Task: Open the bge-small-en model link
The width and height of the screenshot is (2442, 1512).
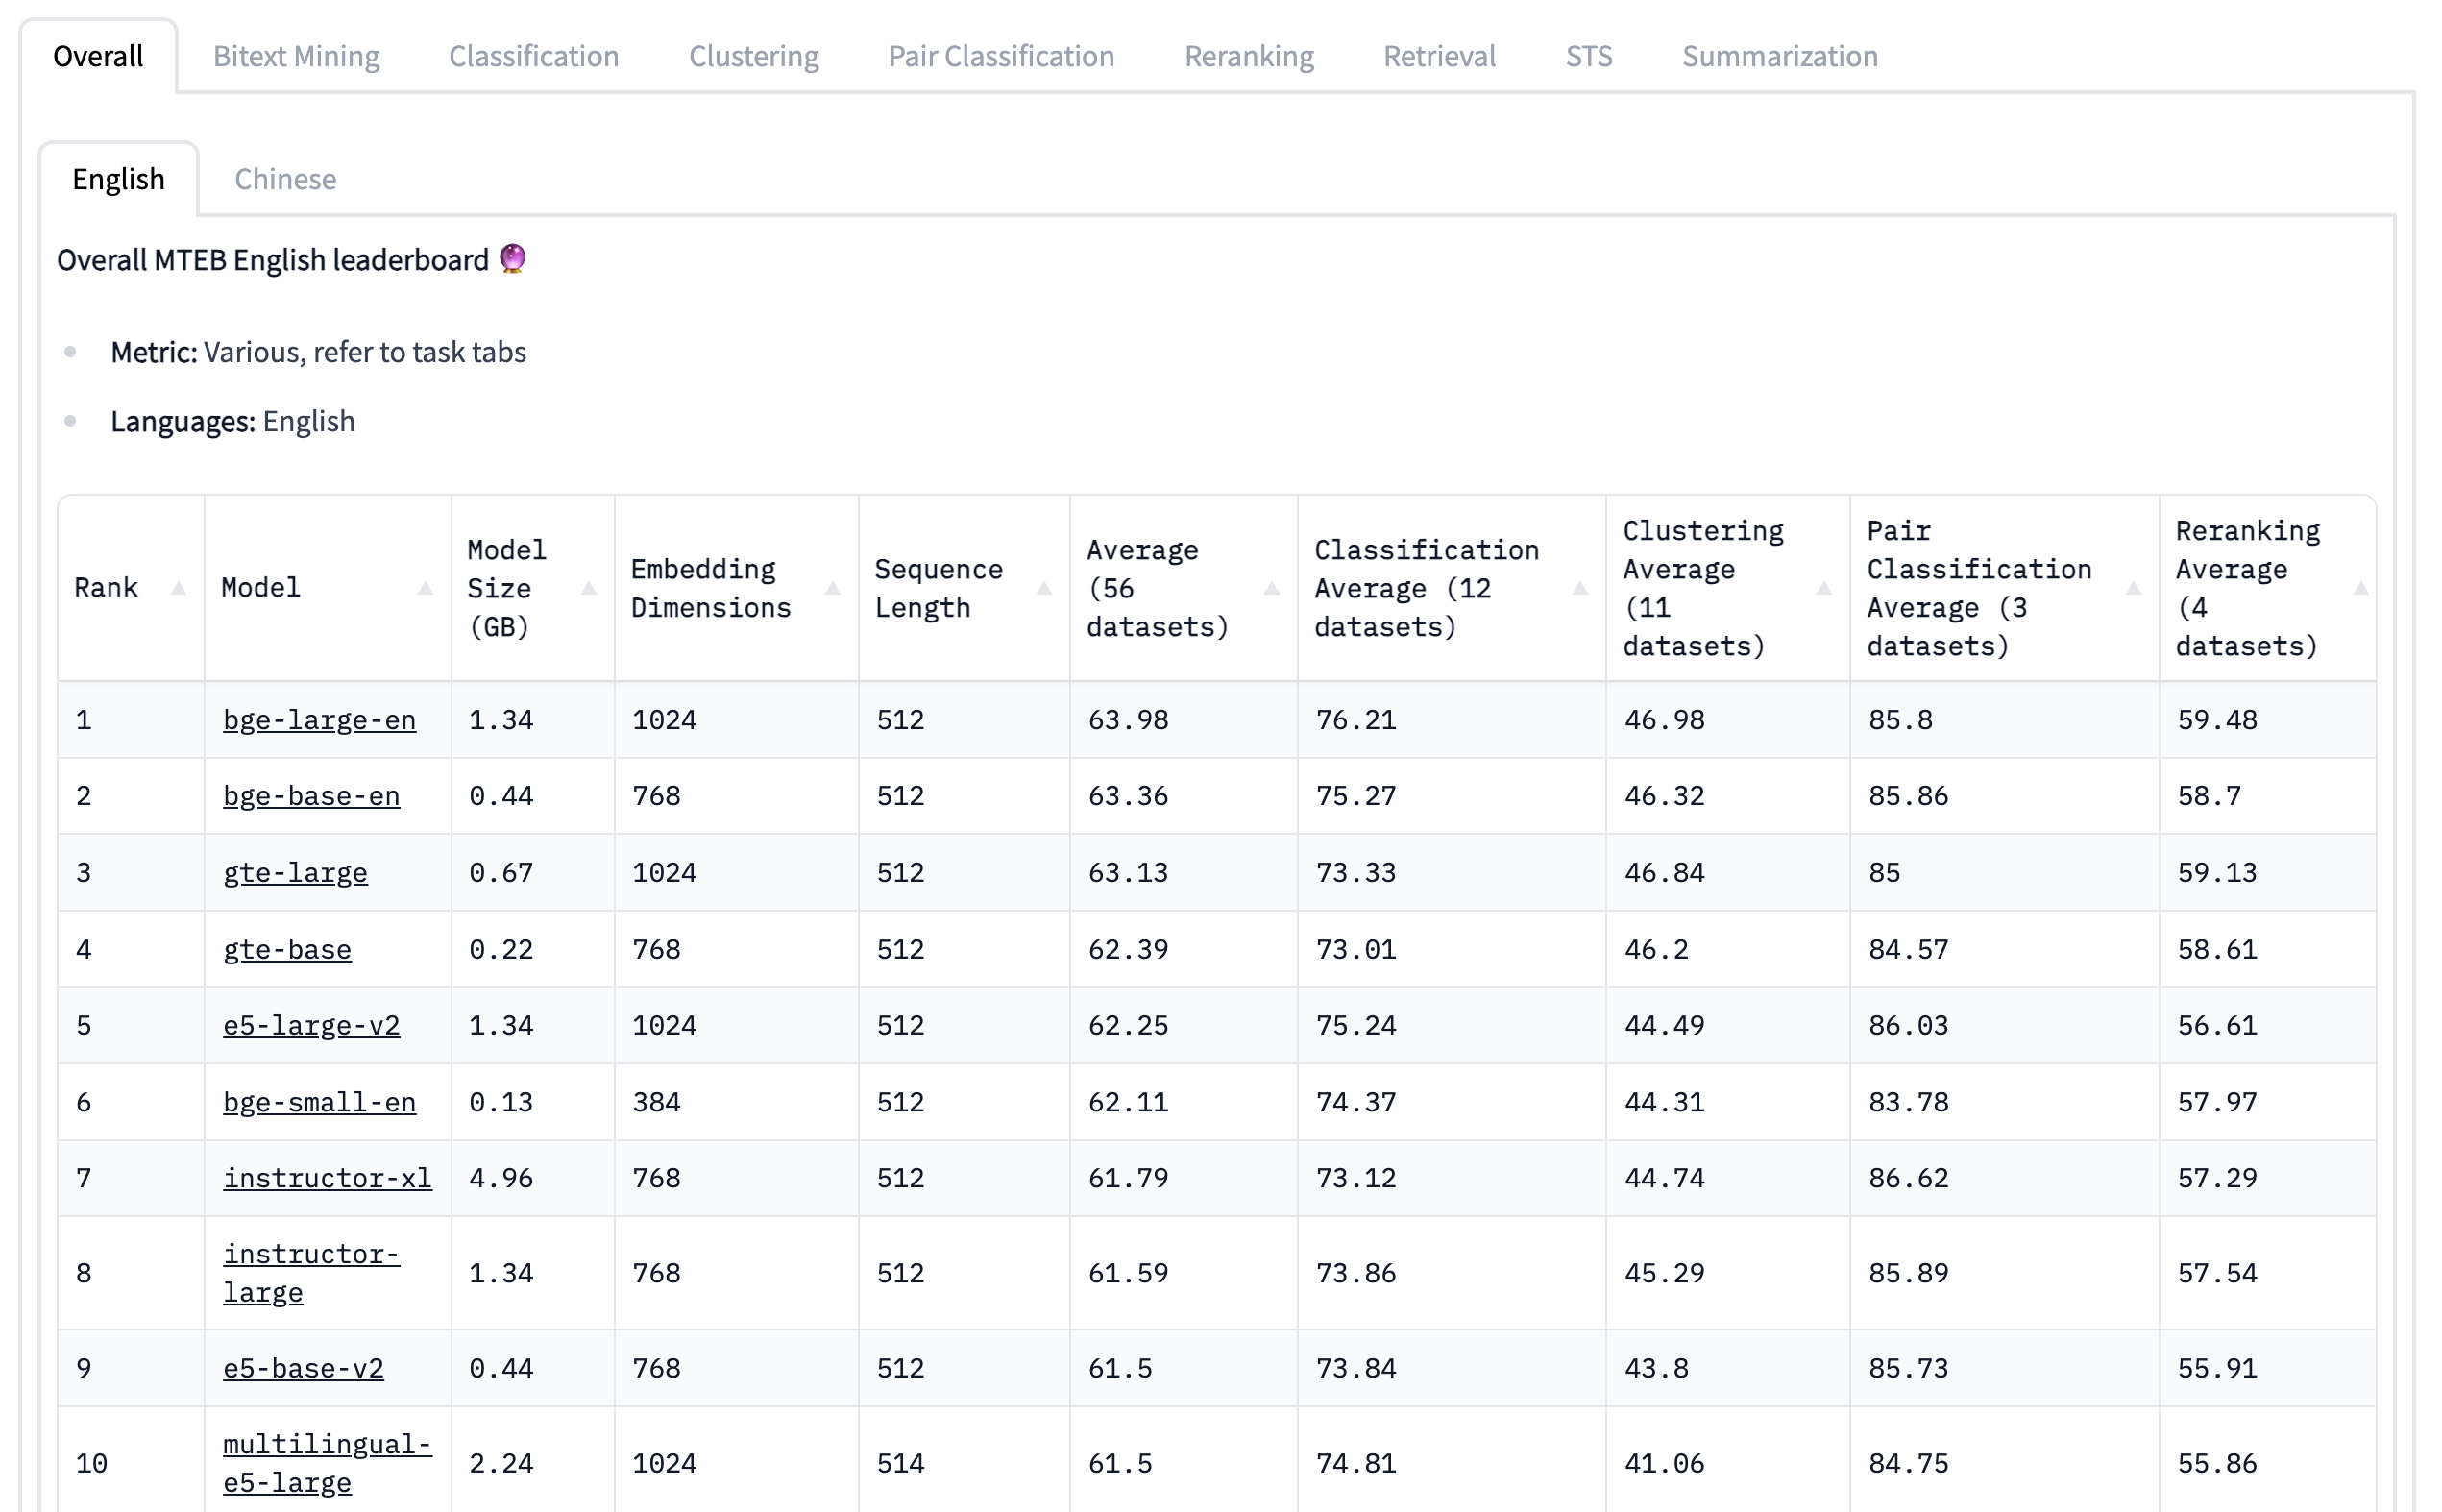Action: pos(319,1102)
